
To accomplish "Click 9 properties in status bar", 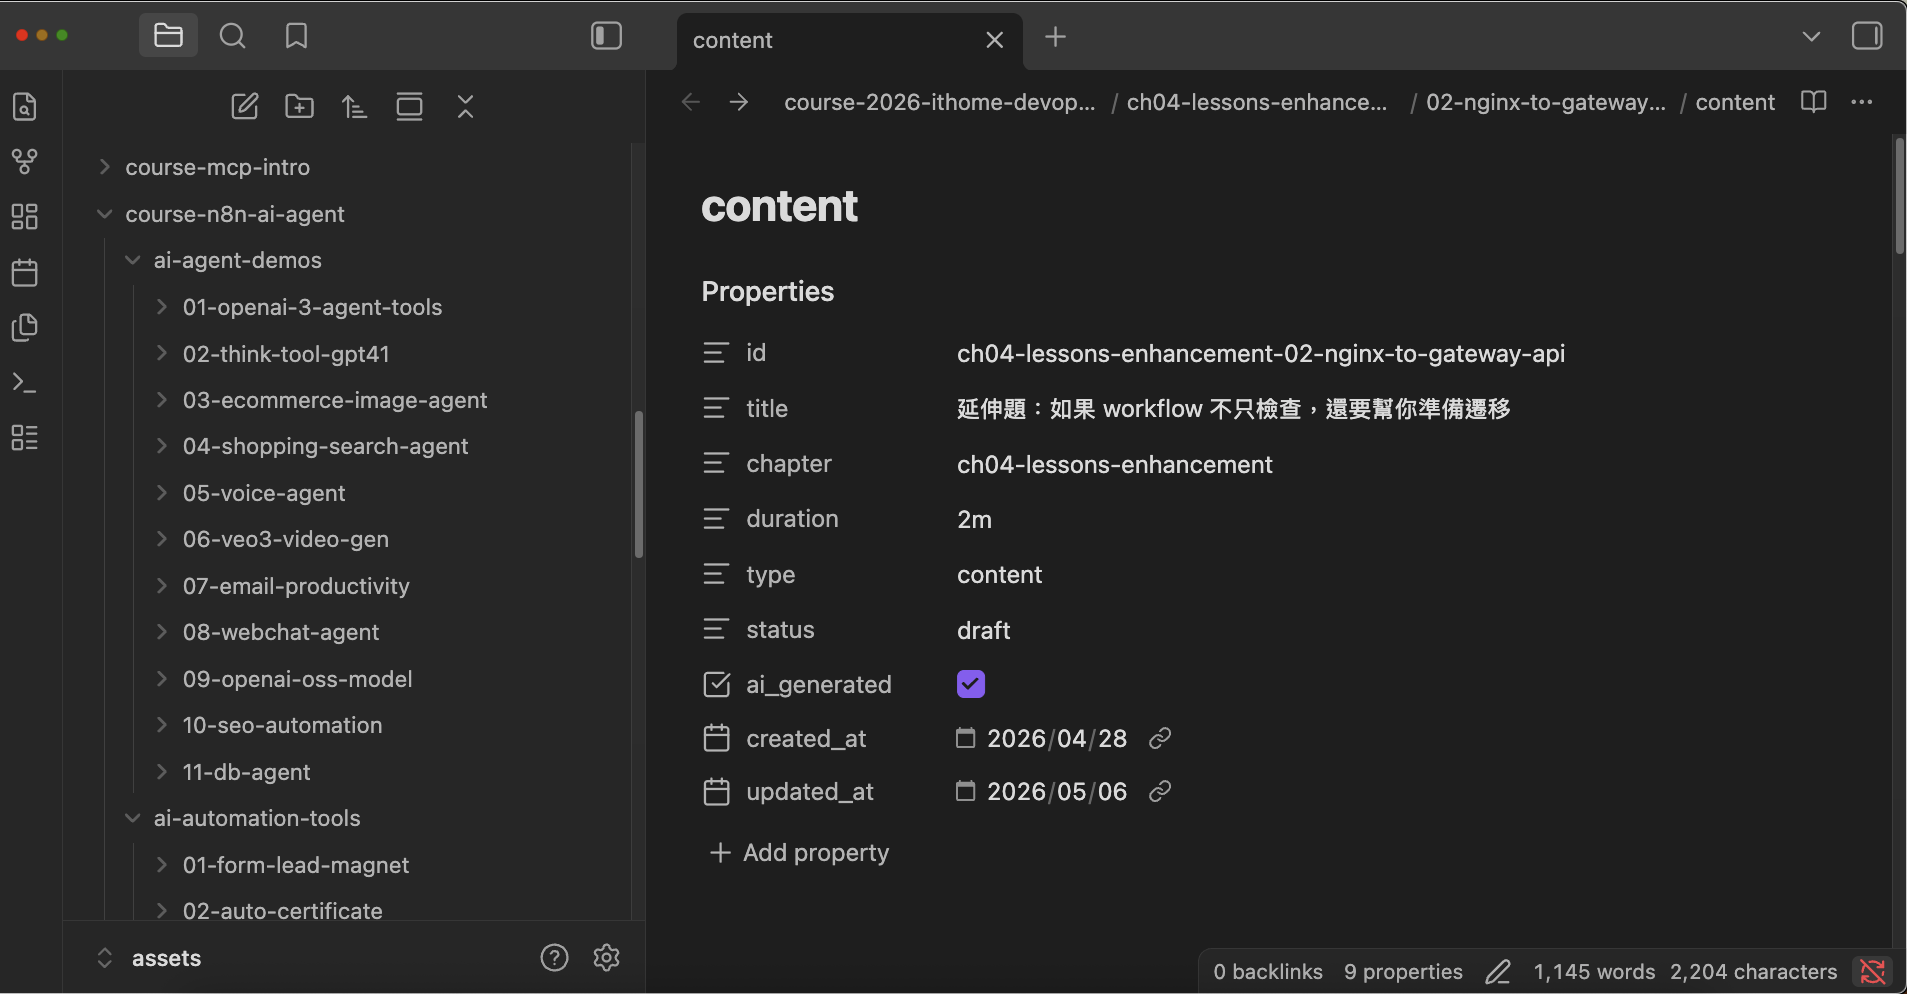I will coord(1403,971).
